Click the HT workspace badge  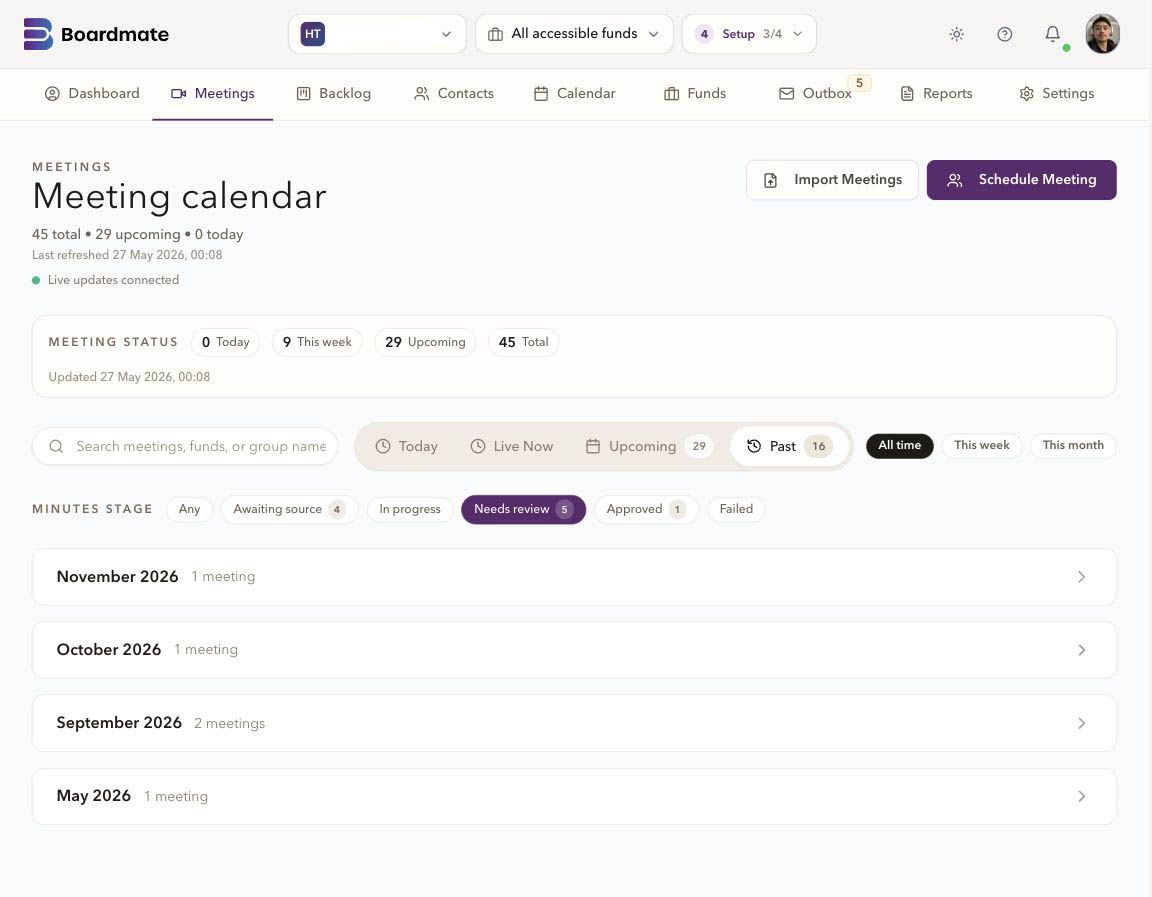(312, 34)
